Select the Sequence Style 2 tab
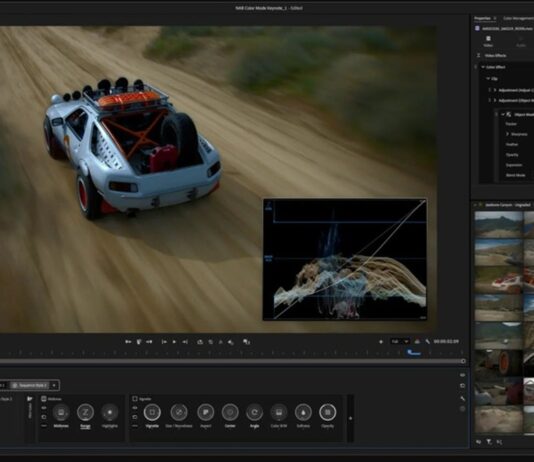 [x=30, y=385]
